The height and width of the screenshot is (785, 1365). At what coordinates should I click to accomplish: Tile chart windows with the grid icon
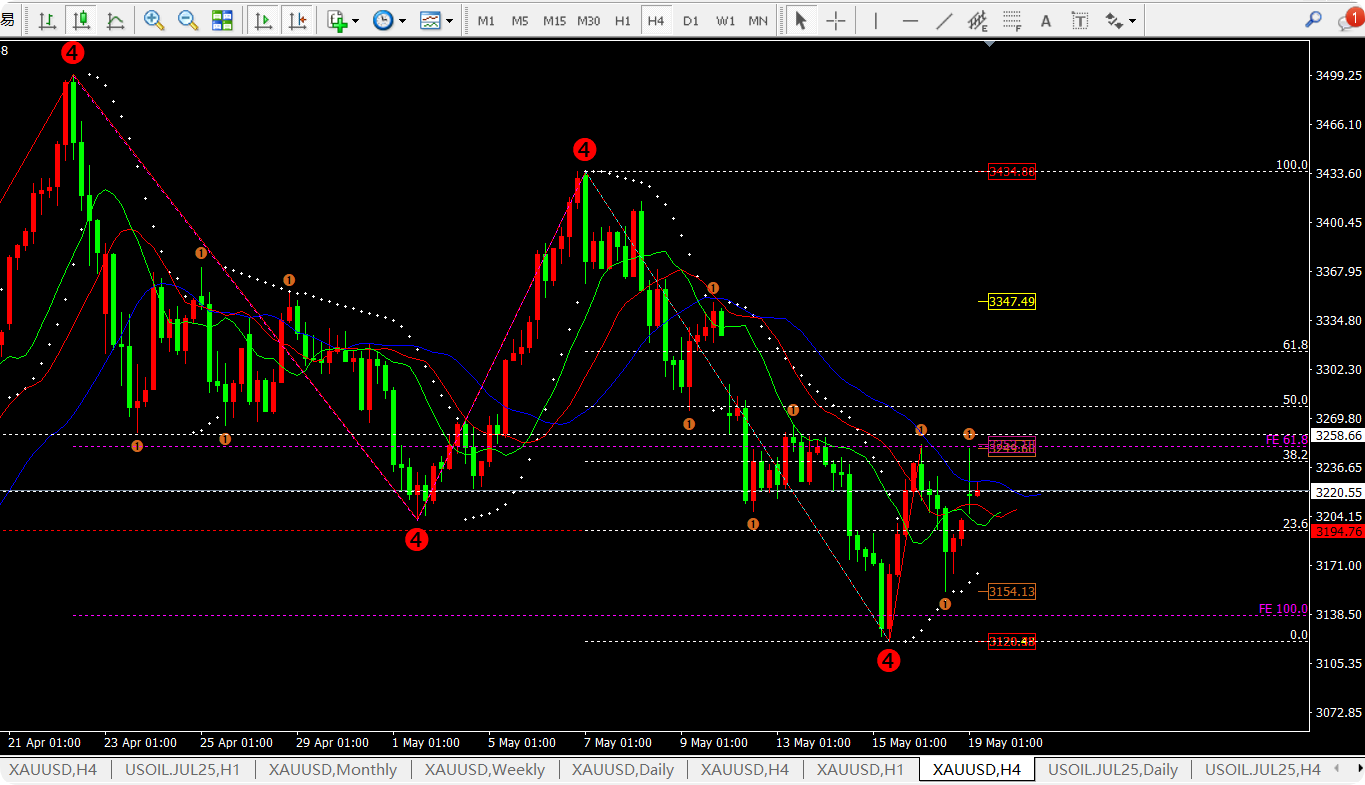click(222, 20)
